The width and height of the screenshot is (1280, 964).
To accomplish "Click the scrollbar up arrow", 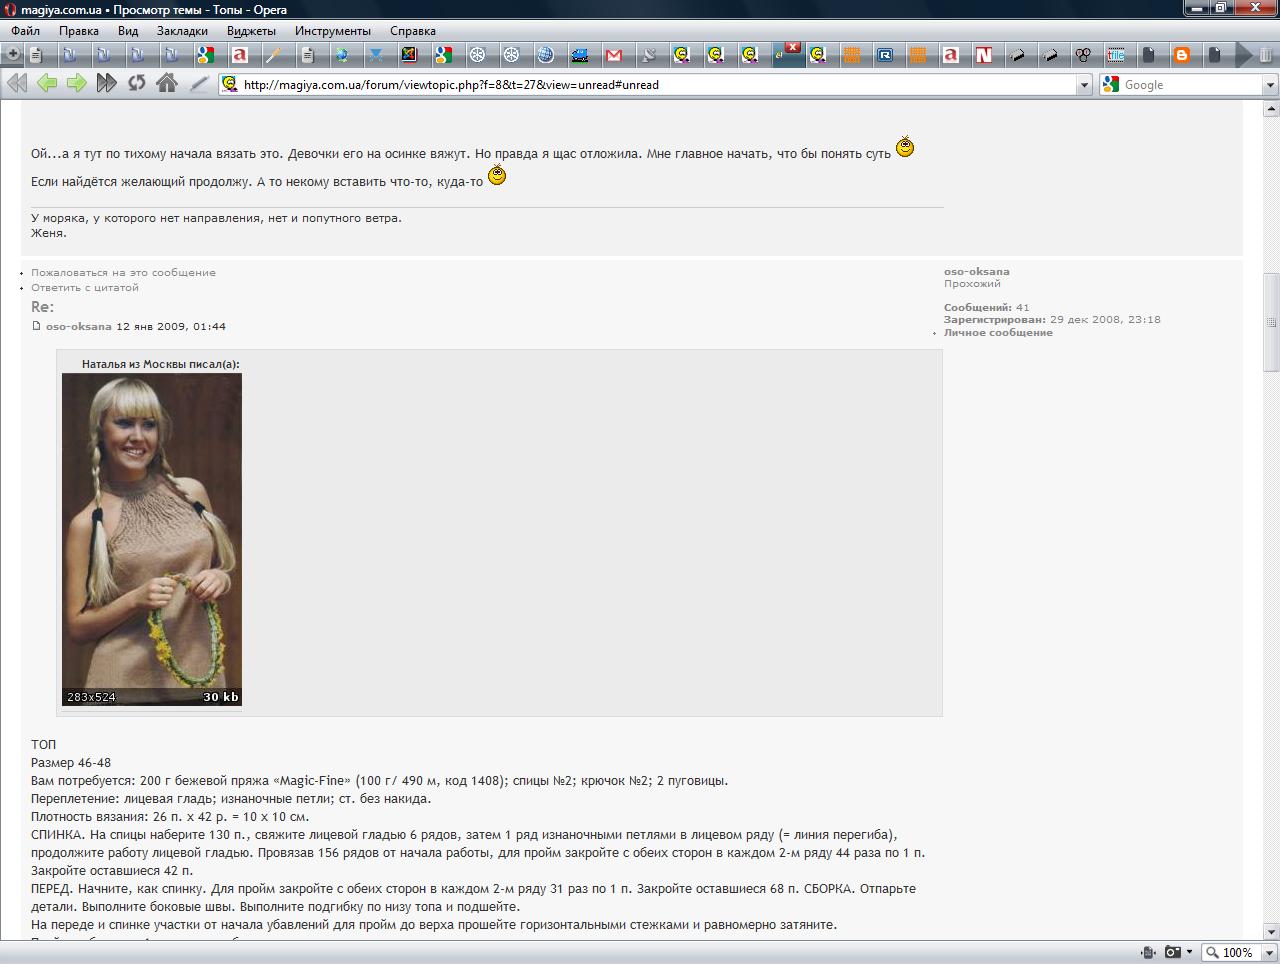I will point(1271,108).
